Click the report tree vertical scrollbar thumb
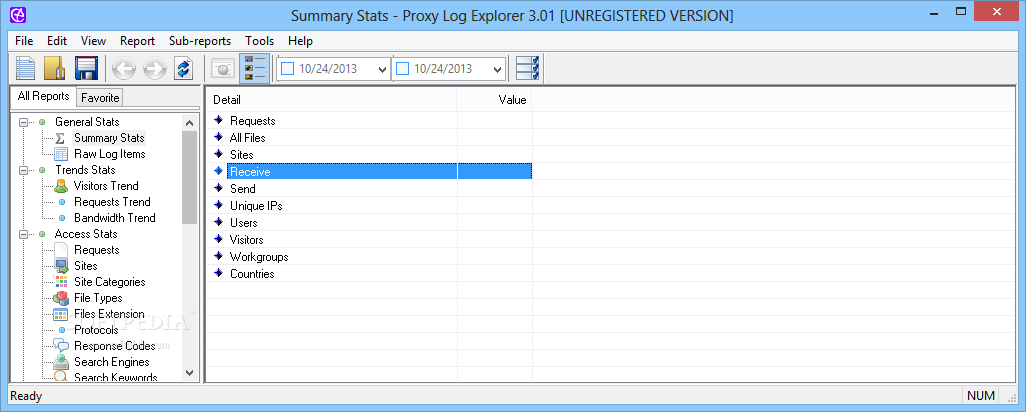Image resolution: width=1026 pixels, height=412 pixels. click(x=190, y=177)
